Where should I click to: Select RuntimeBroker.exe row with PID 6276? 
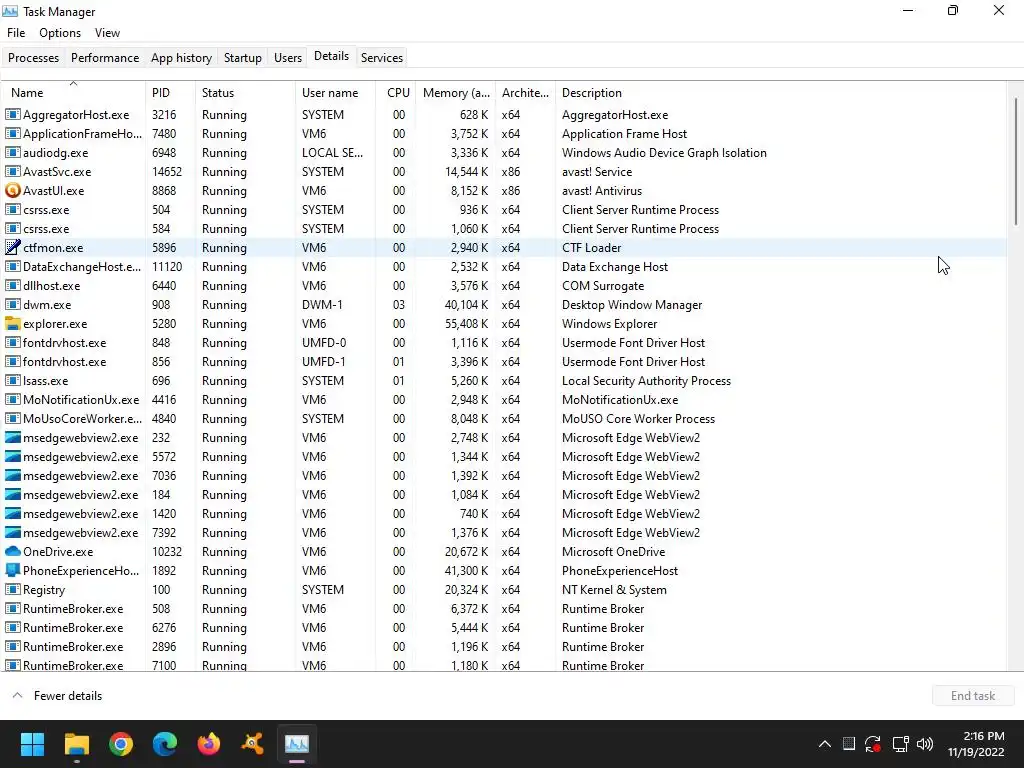[504, 628]
